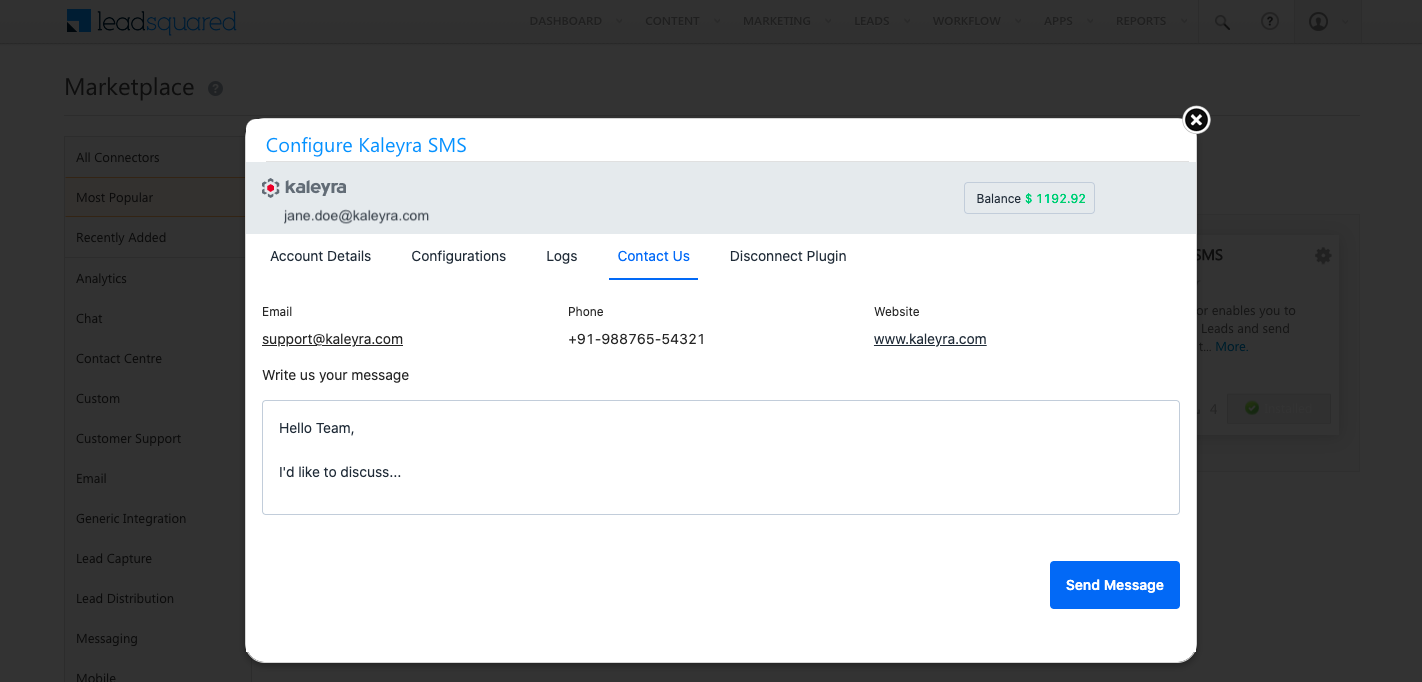Select Most Popular category
1422x682 pixels.
pos(114,197)
